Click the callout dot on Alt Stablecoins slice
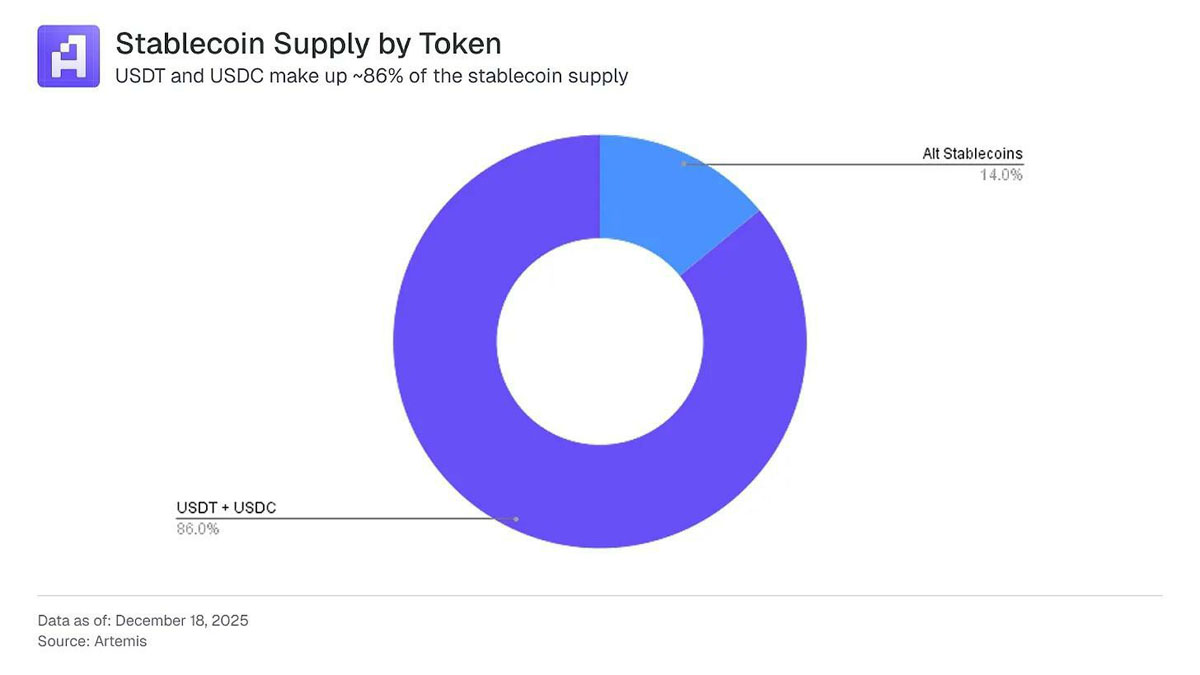The width and height of the screenshot is (1200, 675). tap(684, 163)
